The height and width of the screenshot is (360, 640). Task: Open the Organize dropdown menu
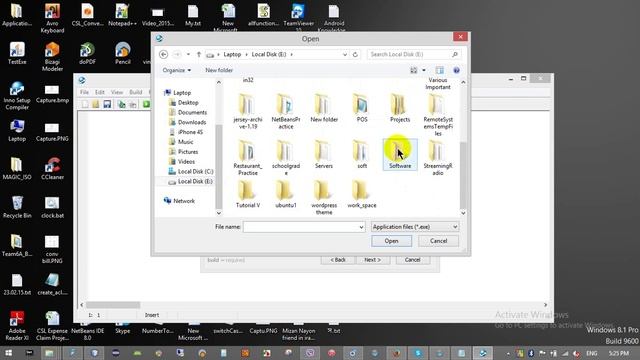pos(176,70)
